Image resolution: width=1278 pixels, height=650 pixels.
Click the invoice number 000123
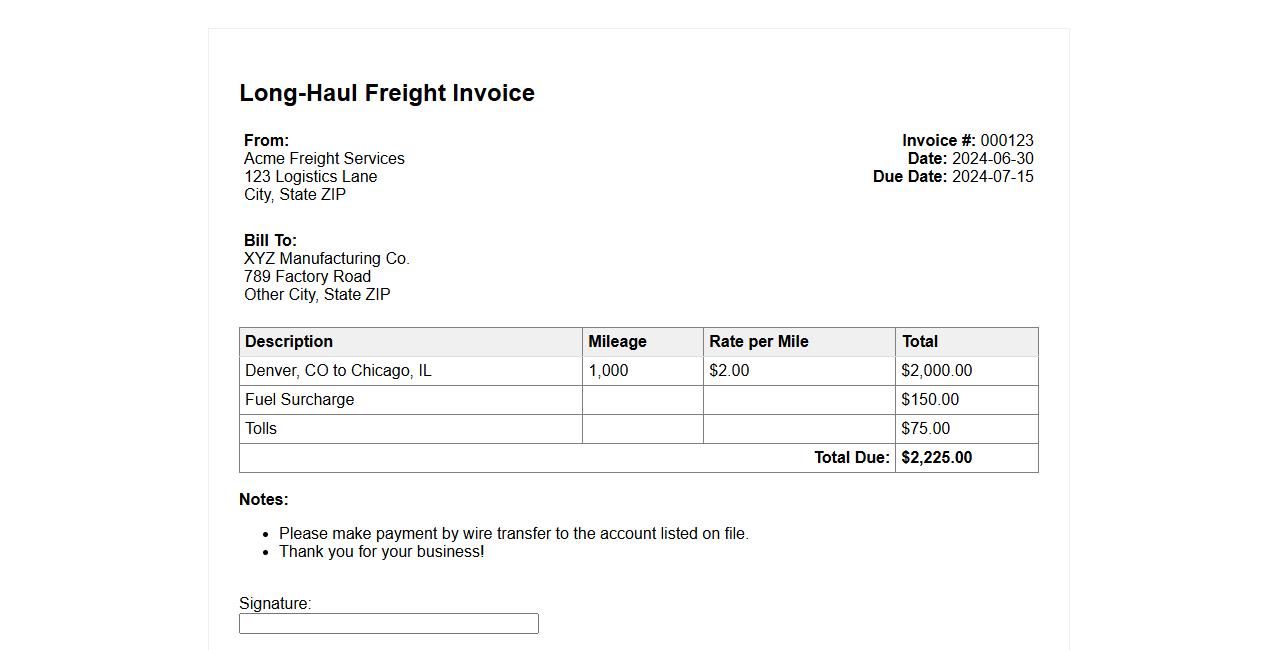[x=1006, y=141]
